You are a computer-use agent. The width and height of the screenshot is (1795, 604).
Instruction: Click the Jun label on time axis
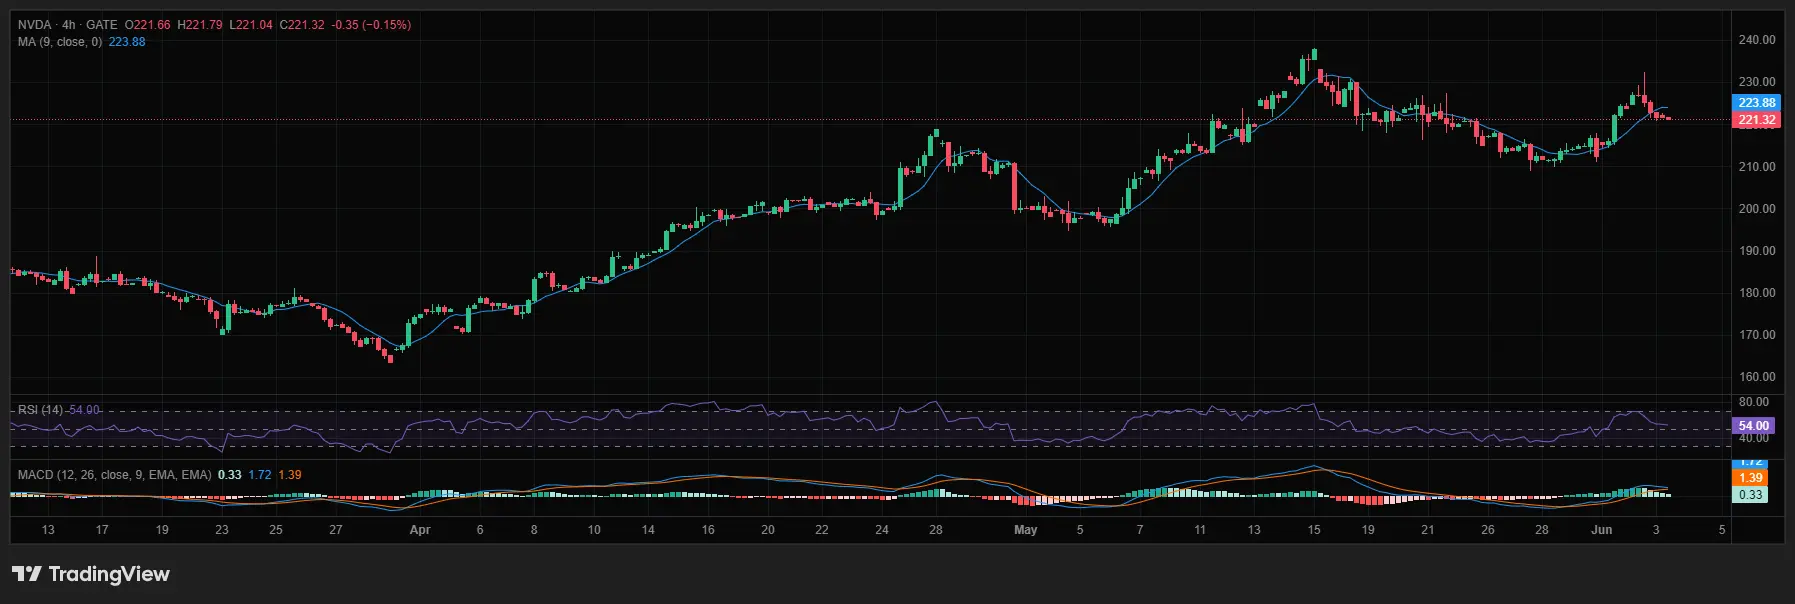(1602, 530)
